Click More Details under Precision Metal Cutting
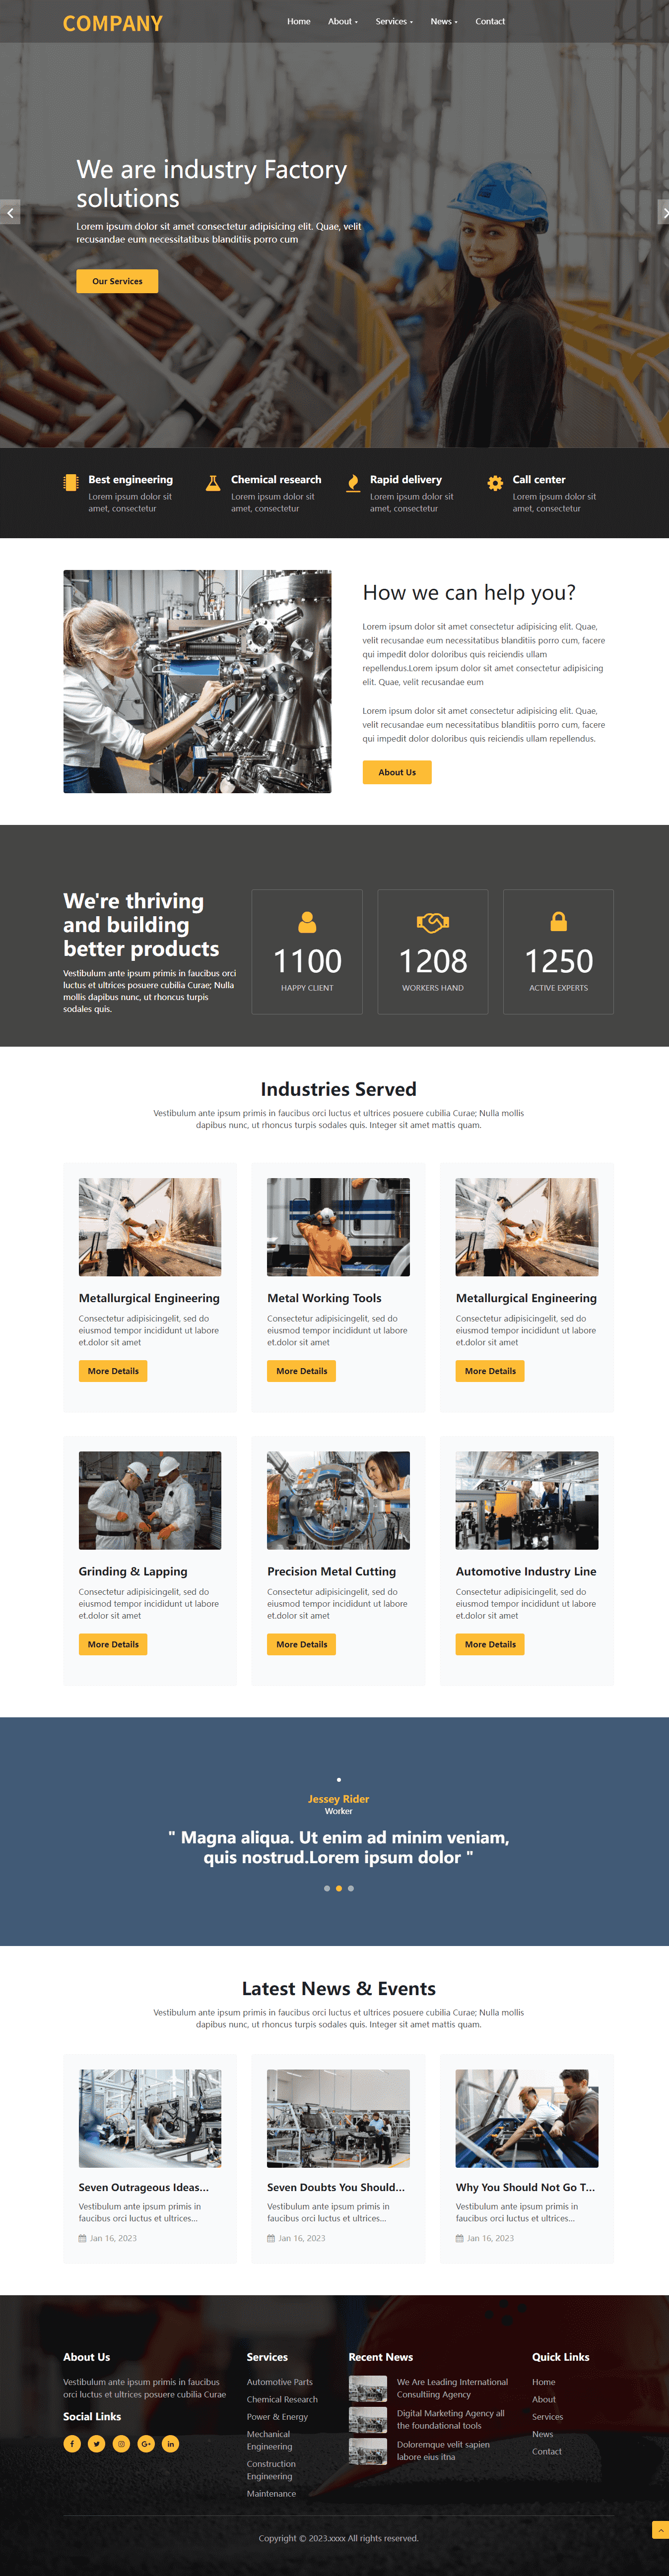669x2576 pixels. click(301, 1644)
